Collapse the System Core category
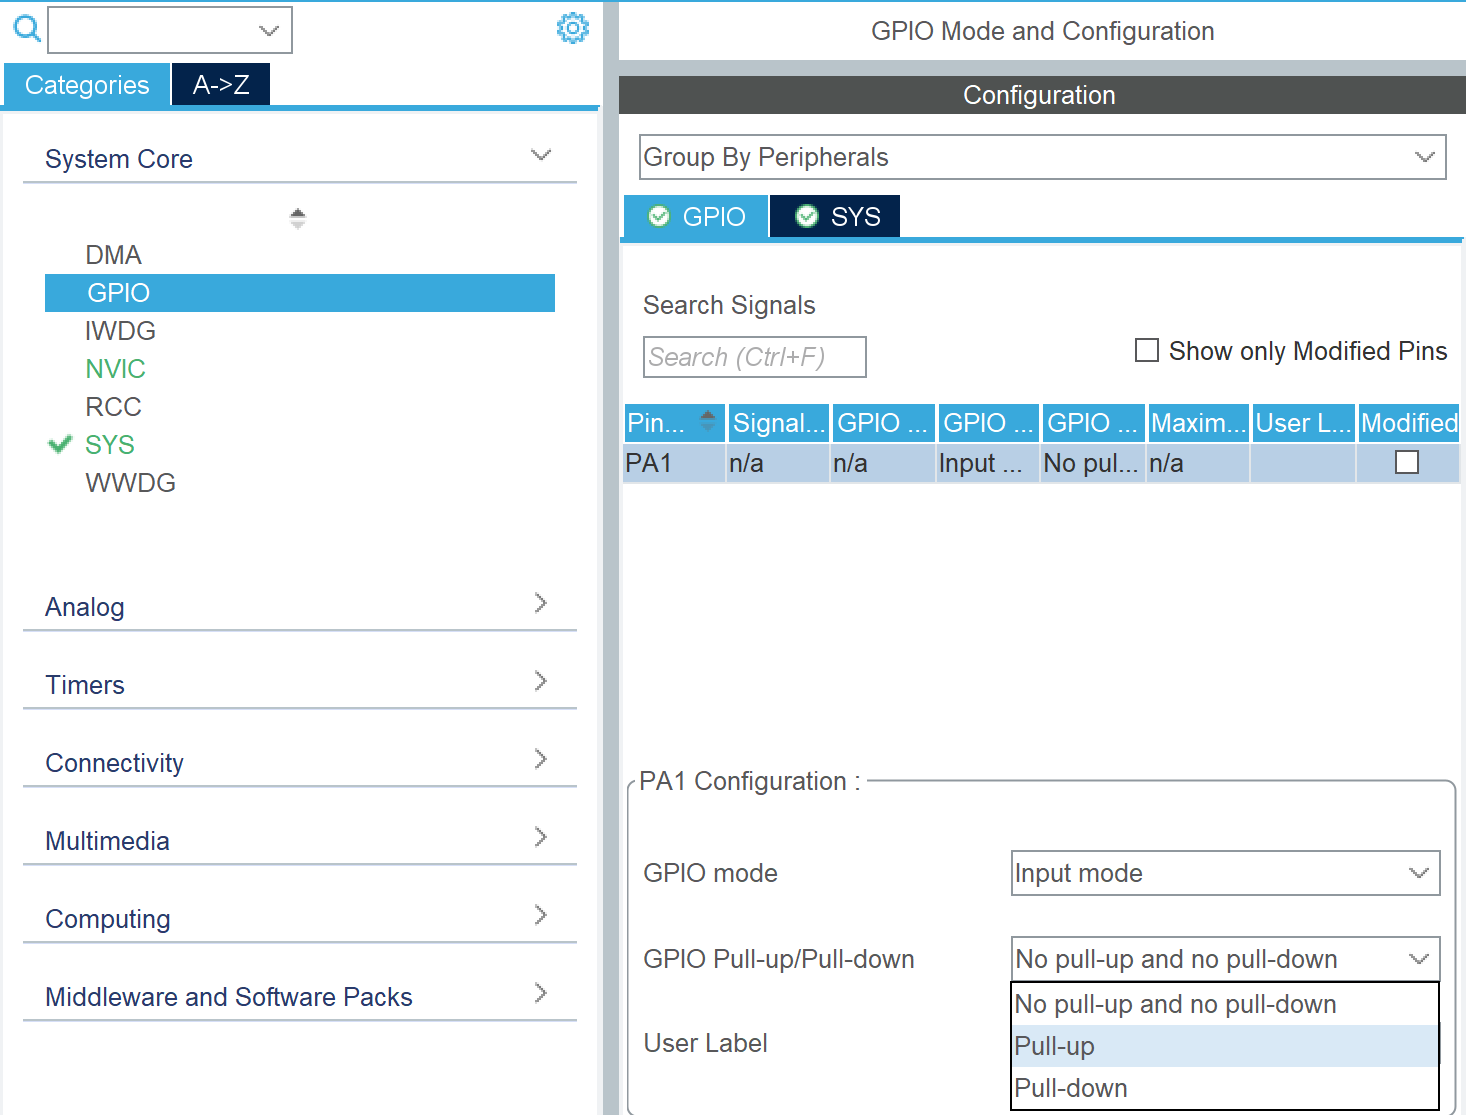 (x=540, y=156)
